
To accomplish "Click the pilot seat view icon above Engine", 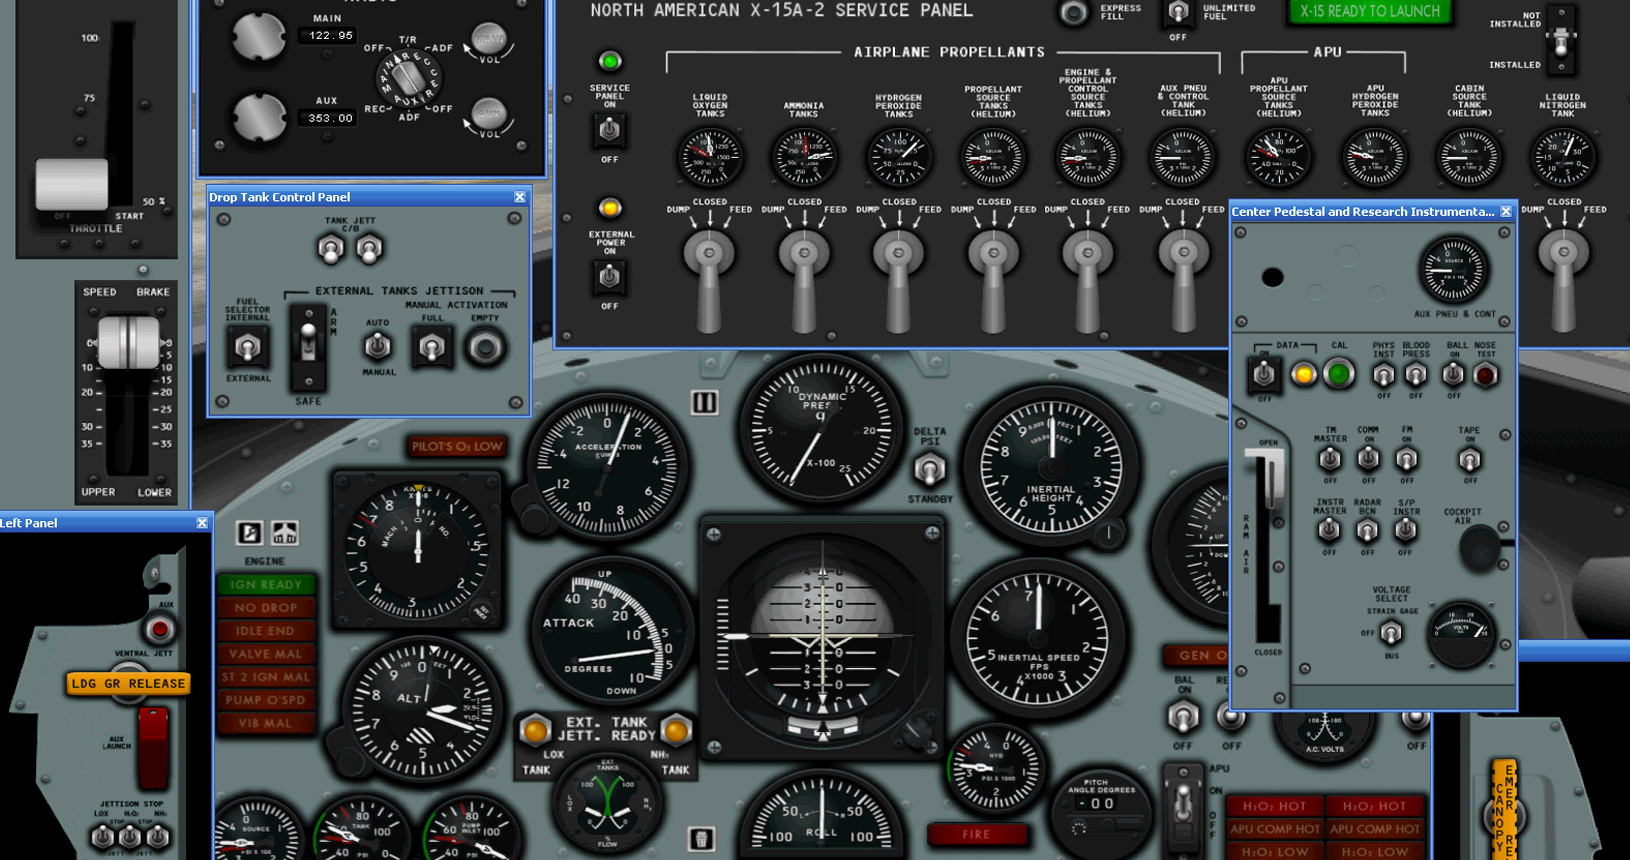I will 249,533.
